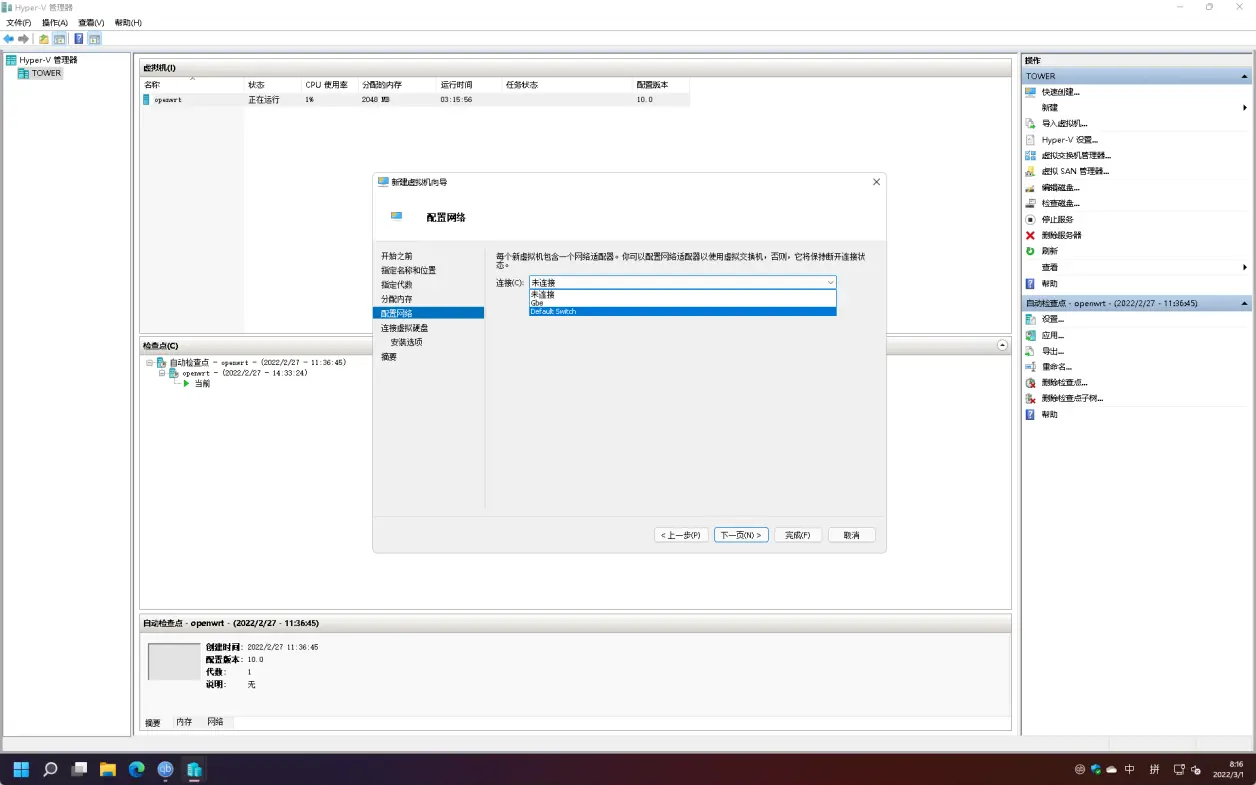Select the 当前 node in checkpoint tree

[x=202, y=384]
